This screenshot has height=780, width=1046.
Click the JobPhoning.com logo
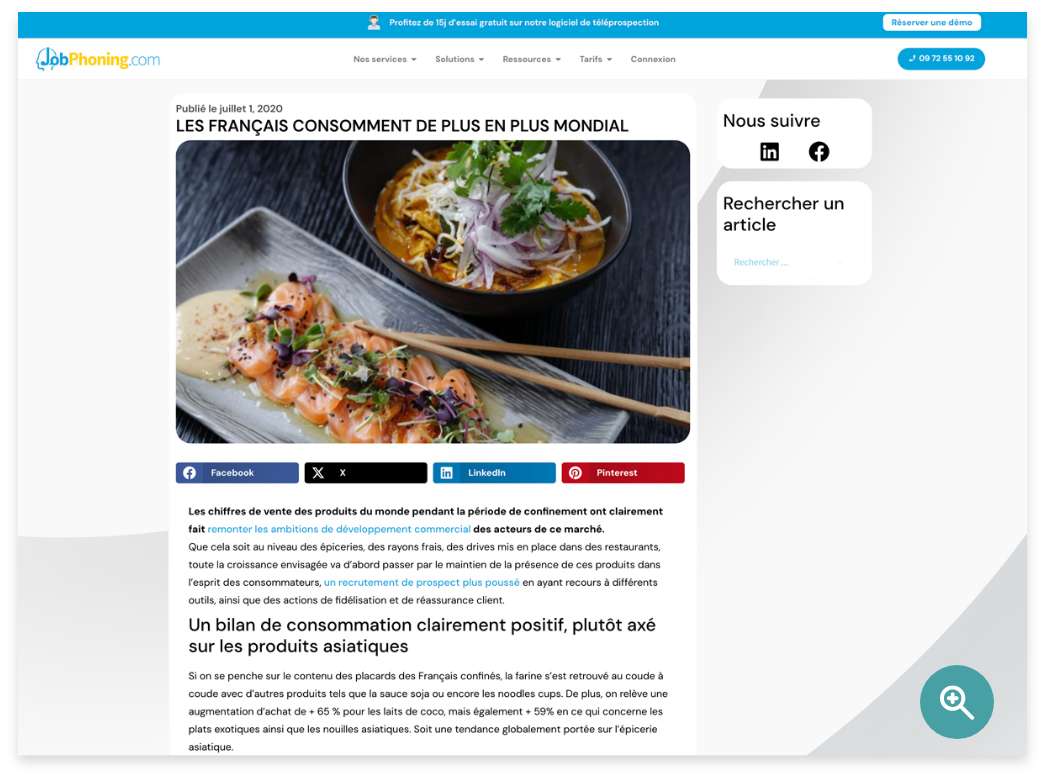(98, 59)
